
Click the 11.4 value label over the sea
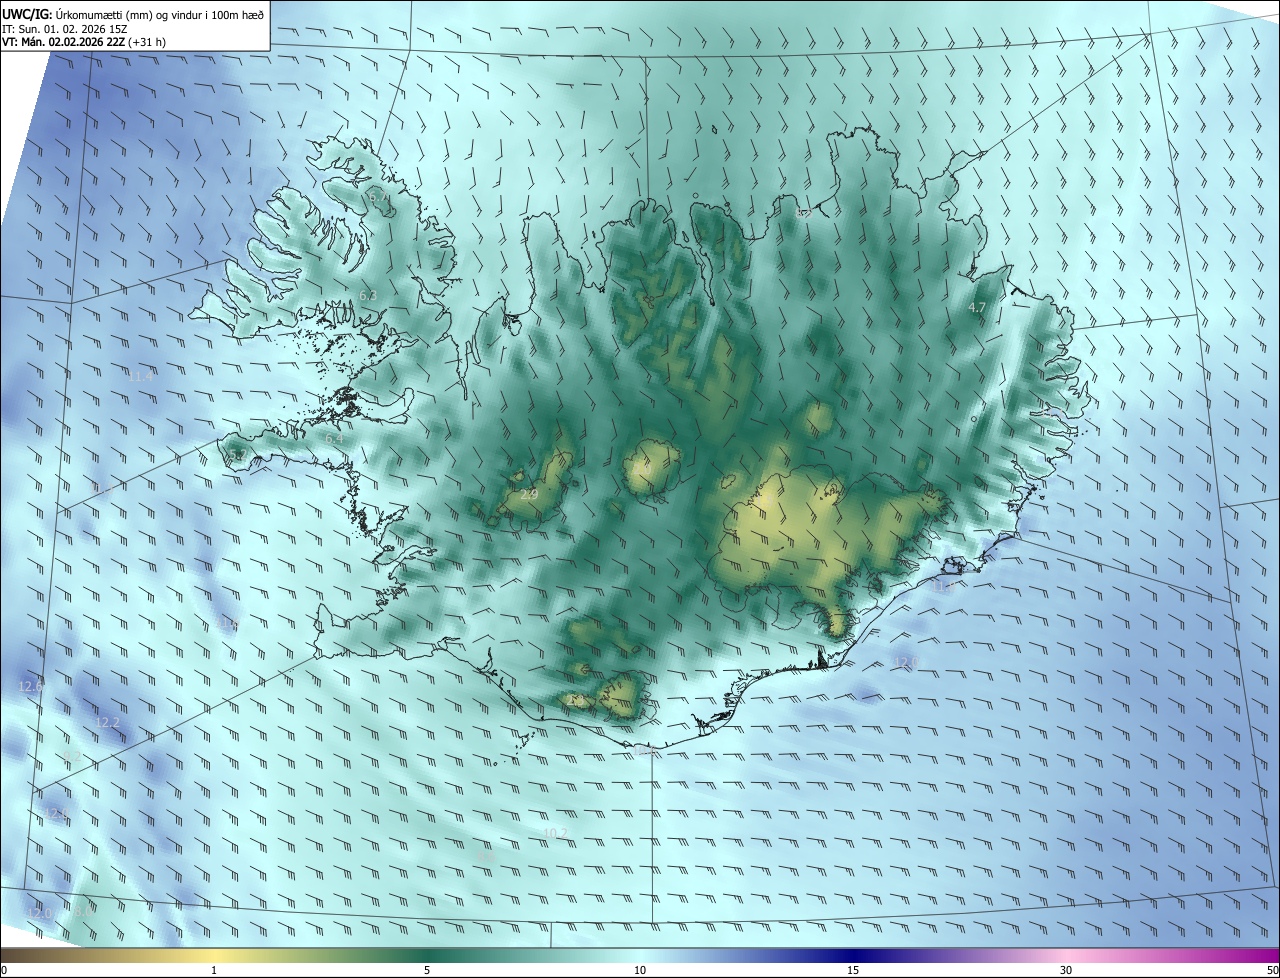pos(141,376)
